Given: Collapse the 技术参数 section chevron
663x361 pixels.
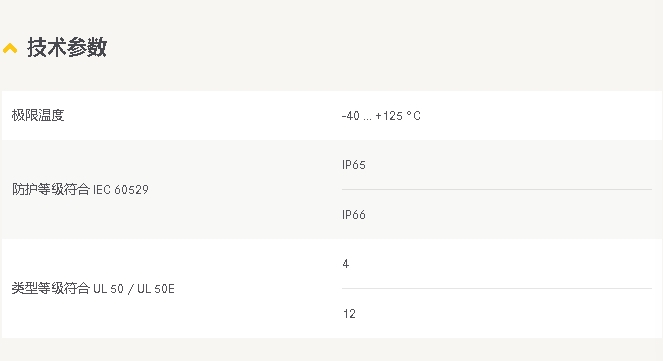Looking at the screenshot, I should coord(10,48).
